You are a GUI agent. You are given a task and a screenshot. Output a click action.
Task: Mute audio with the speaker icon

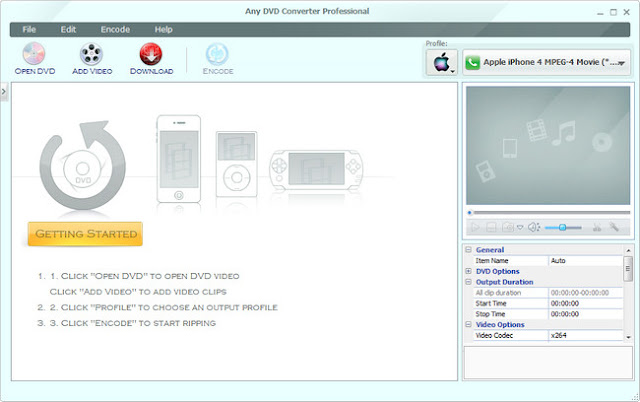[x=534, y=227]
